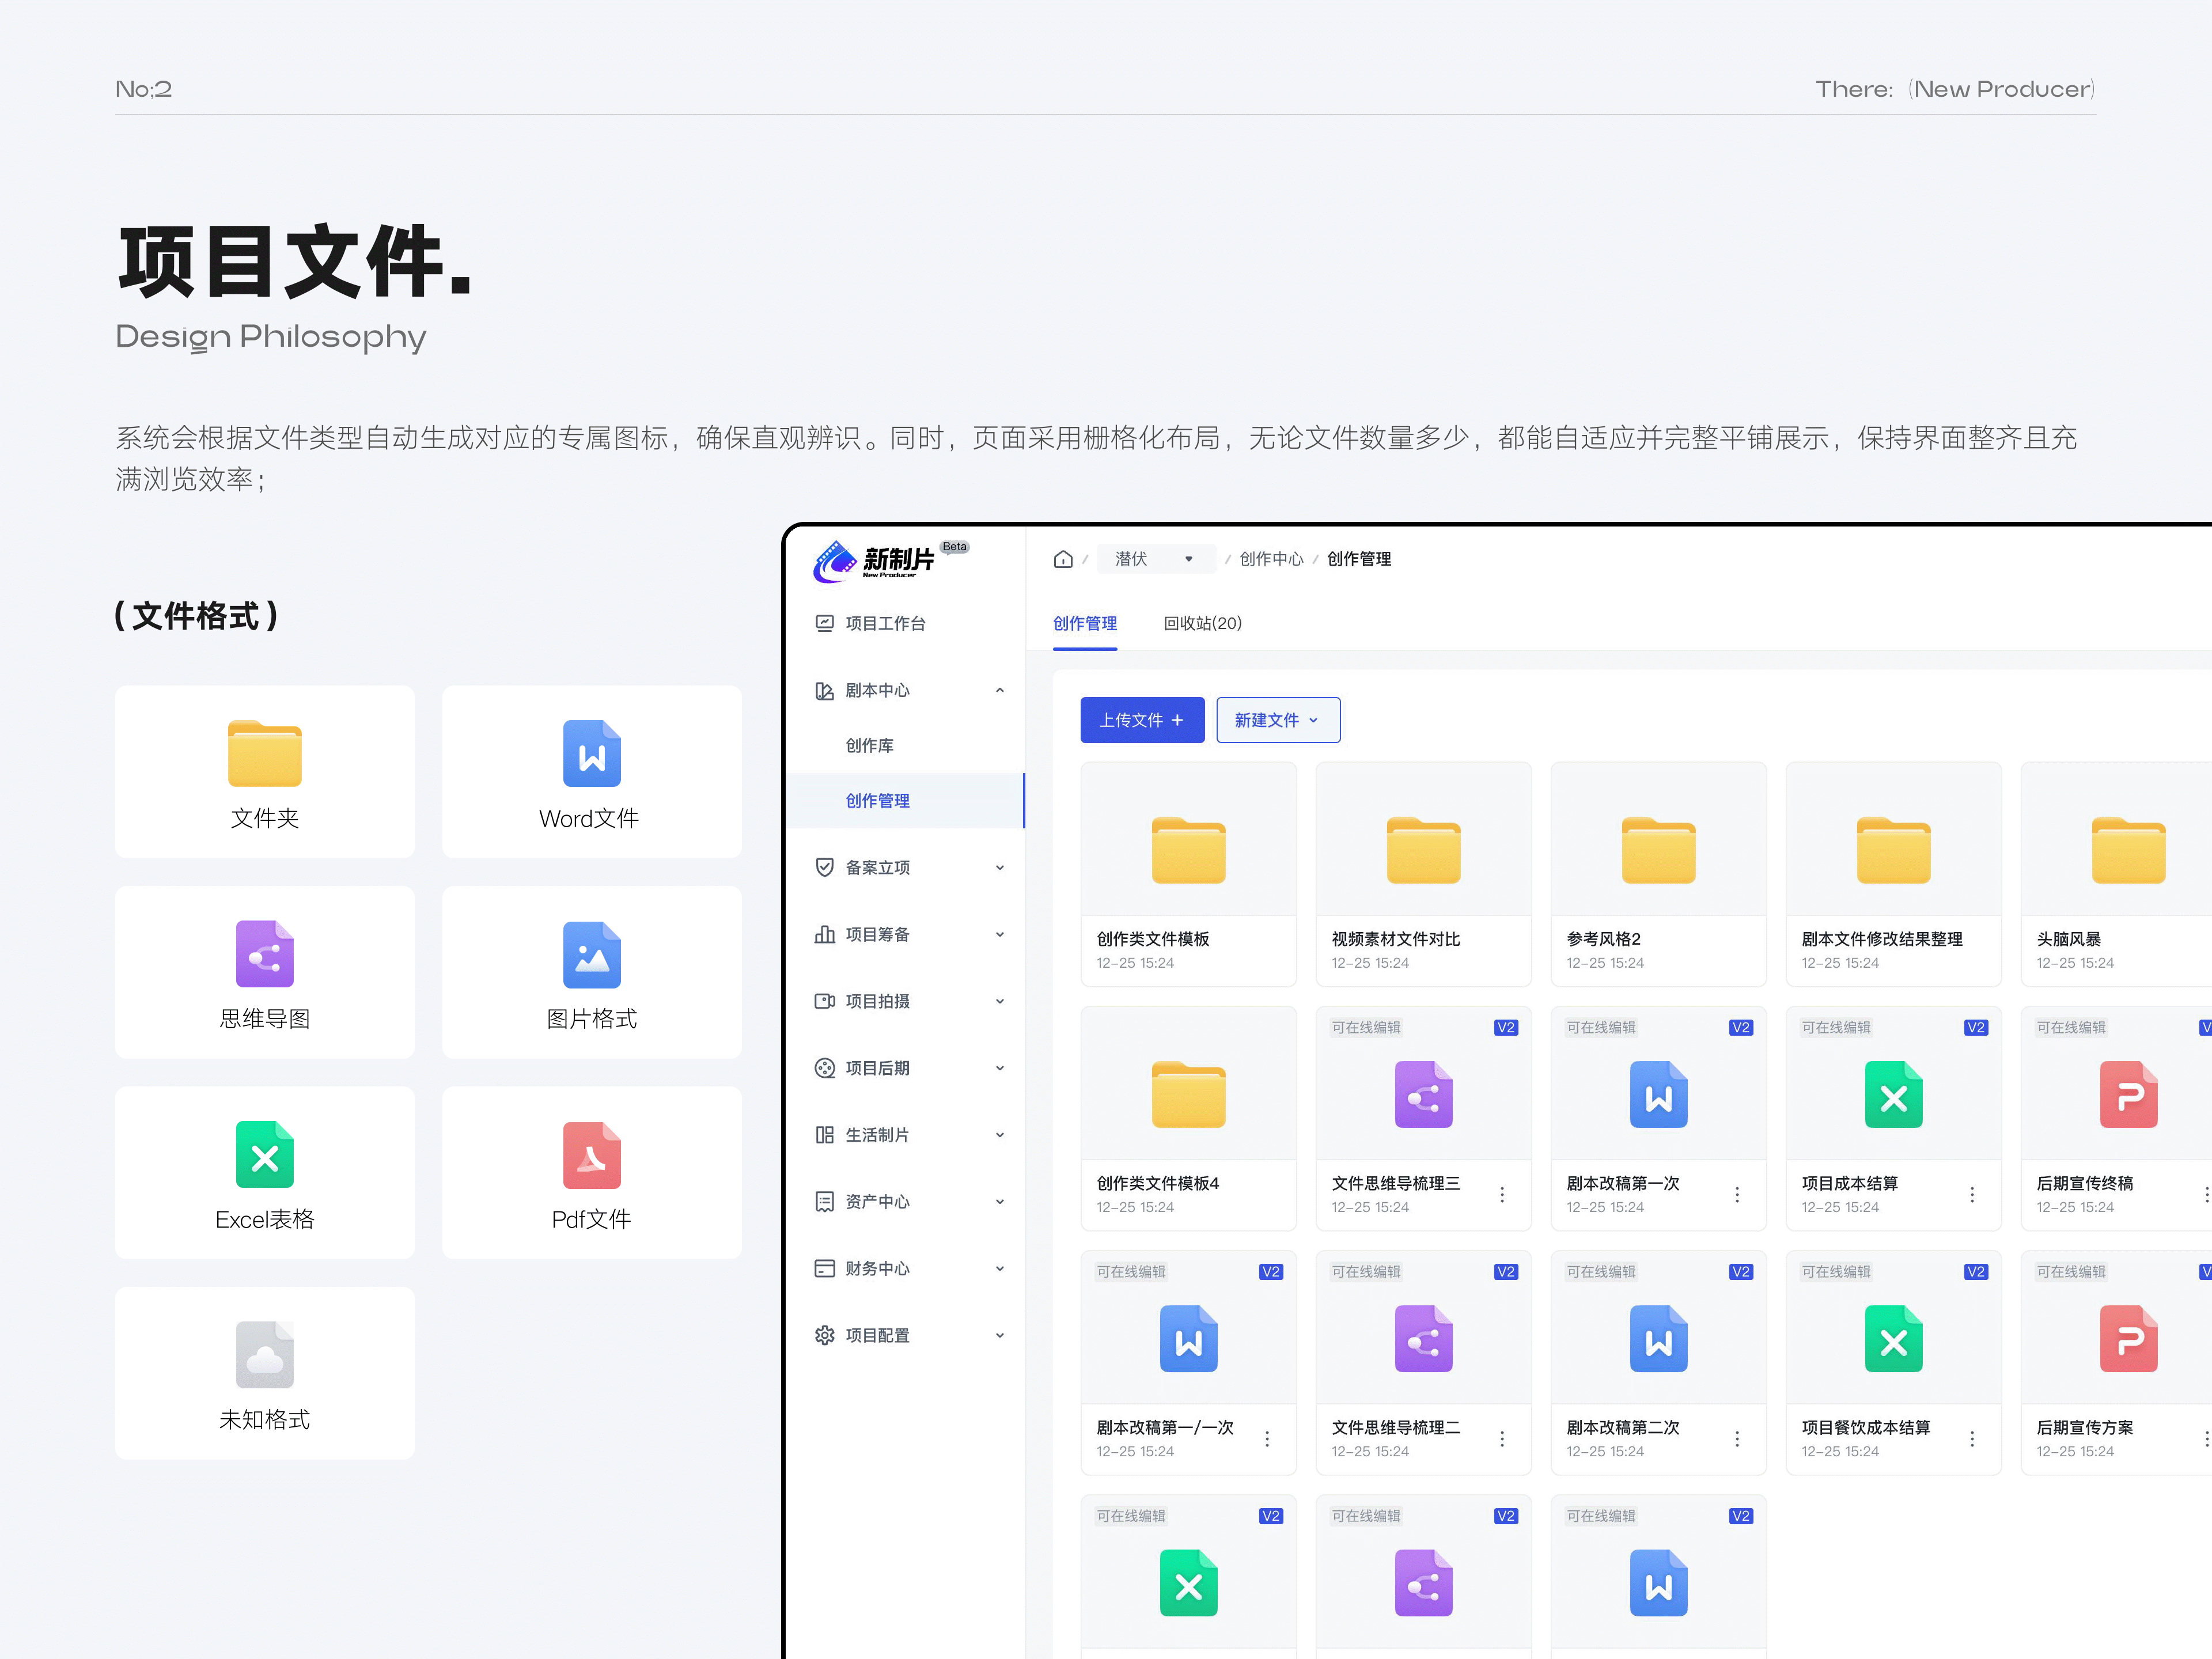Open the 创作类文件模板4 folder icon

1188,1094
